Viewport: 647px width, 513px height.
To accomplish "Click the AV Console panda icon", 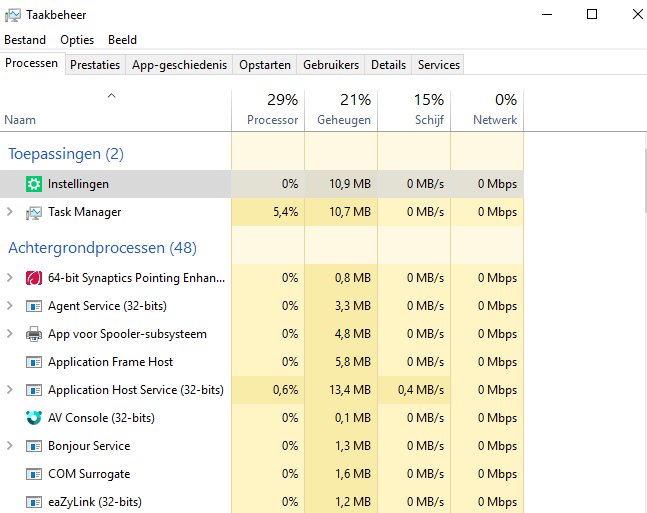I will pyautogui.click(x=34, y=418).
